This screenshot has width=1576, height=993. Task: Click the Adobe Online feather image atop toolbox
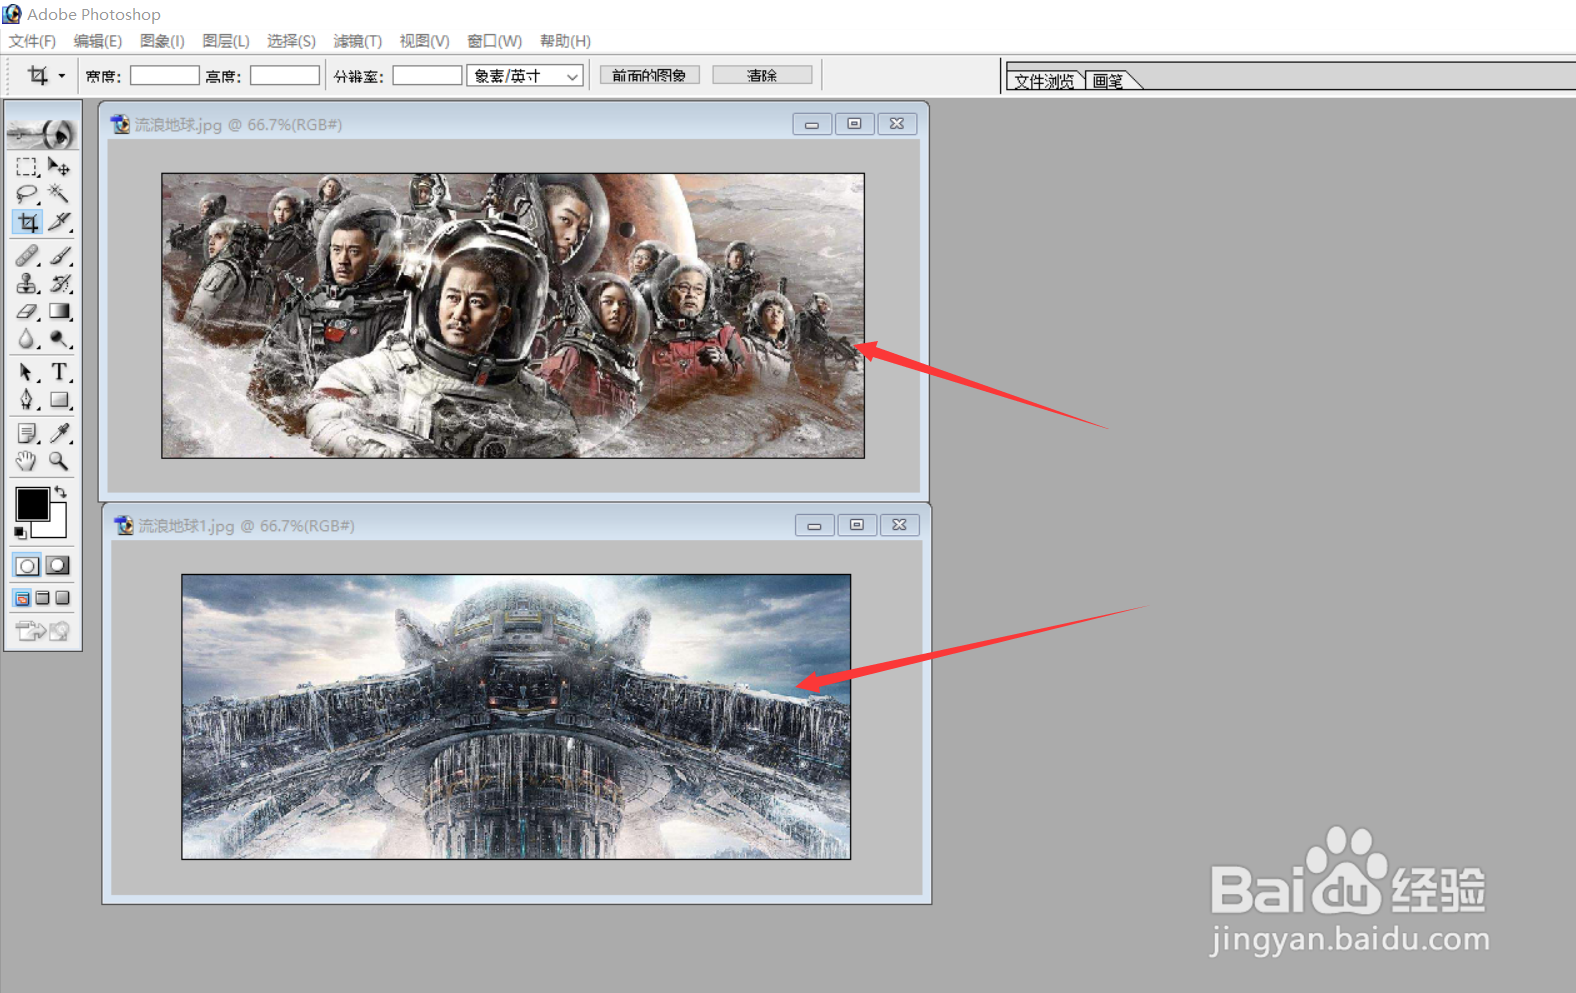42,132
